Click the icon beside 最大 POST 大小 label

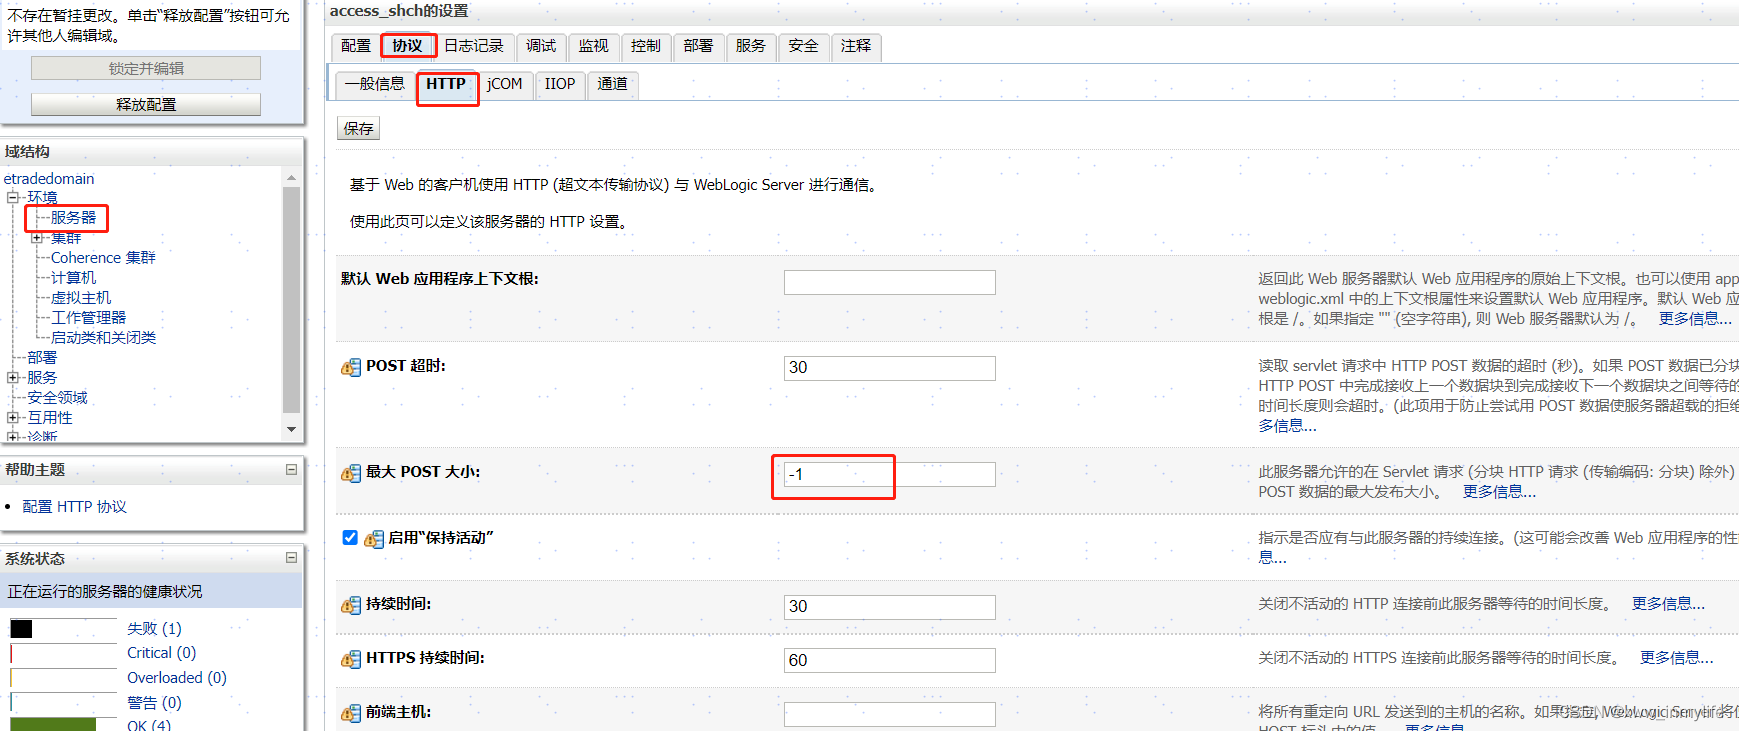(351, 473)
